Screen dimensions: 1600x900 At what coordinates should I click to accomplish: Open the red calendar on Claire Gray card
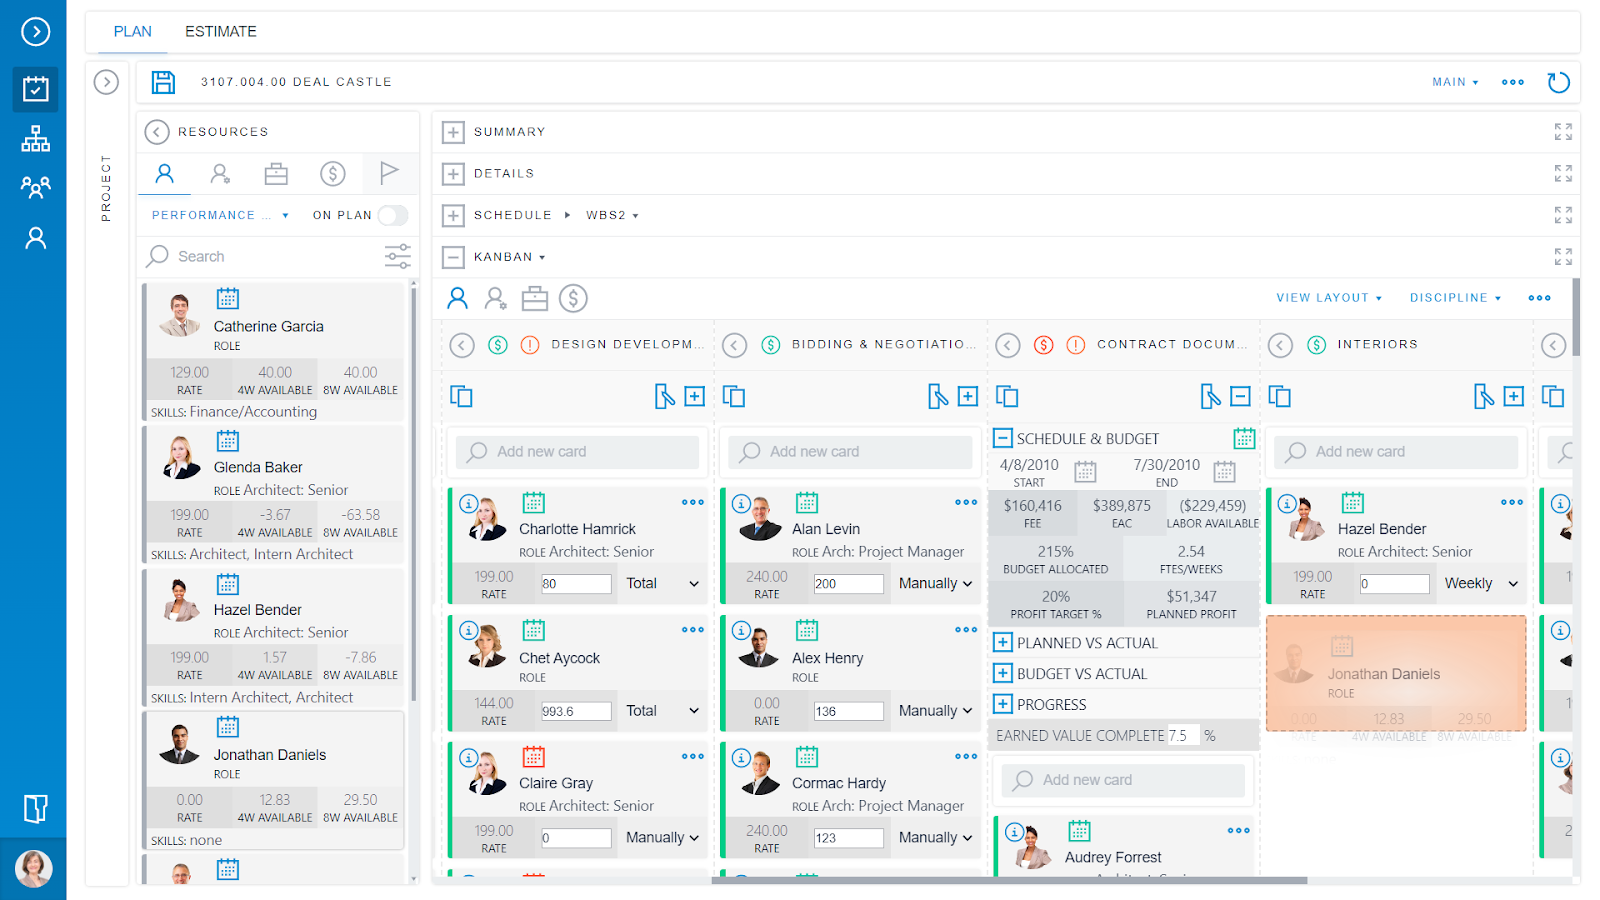[x=533, y=756]
